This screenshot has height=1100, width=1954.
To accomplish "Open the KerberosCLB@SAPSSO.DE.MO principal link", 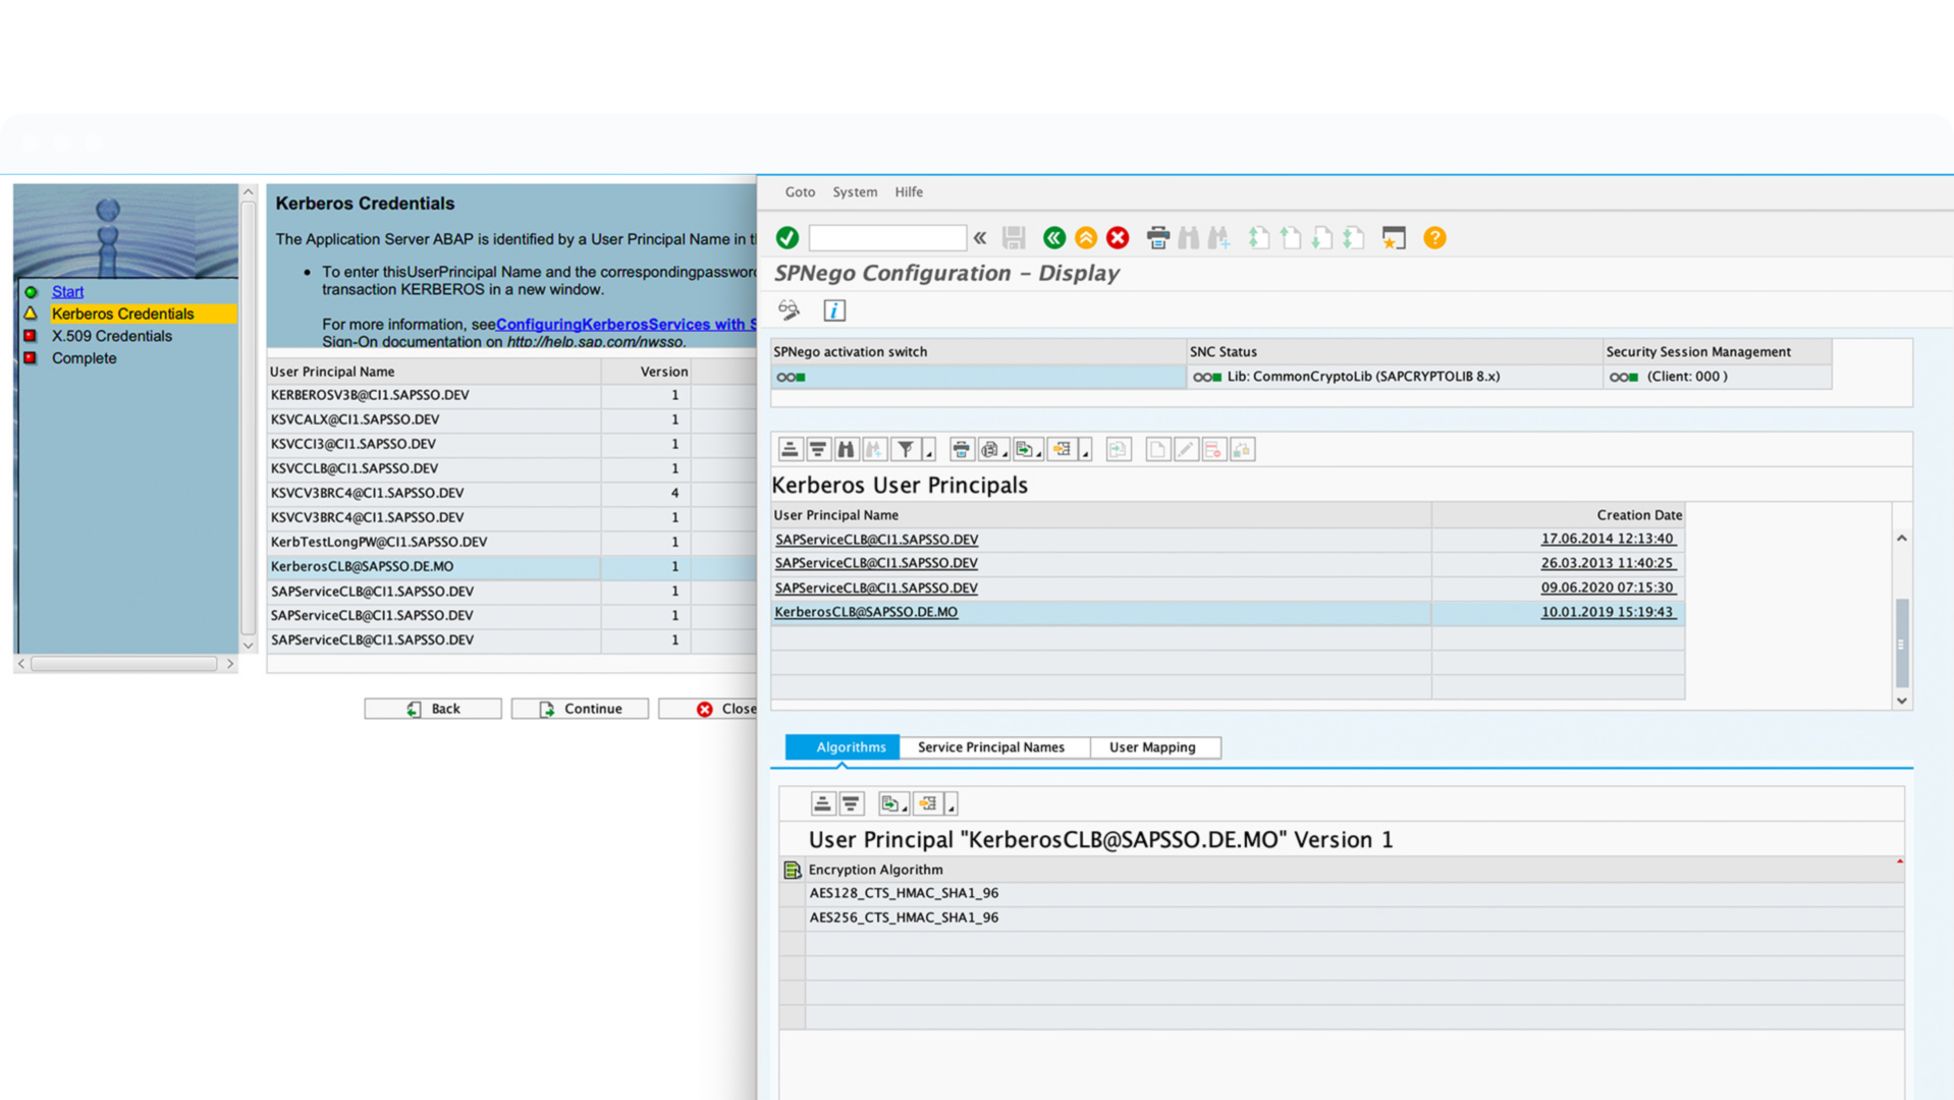I will 866,612.
